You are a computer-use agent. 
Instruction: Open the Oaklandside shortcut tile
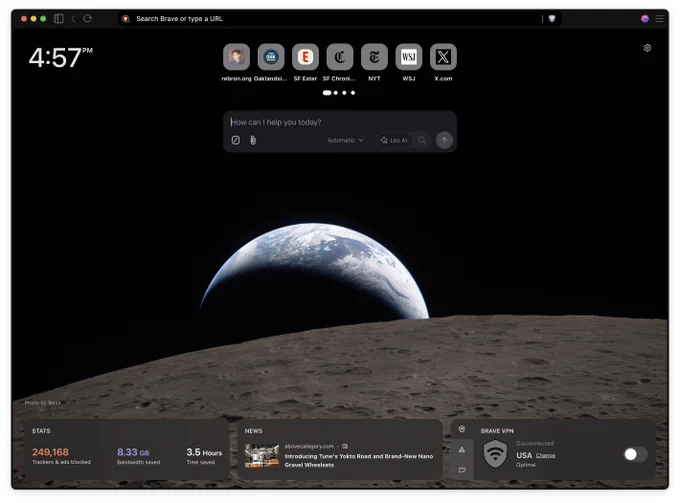[271, 57]
